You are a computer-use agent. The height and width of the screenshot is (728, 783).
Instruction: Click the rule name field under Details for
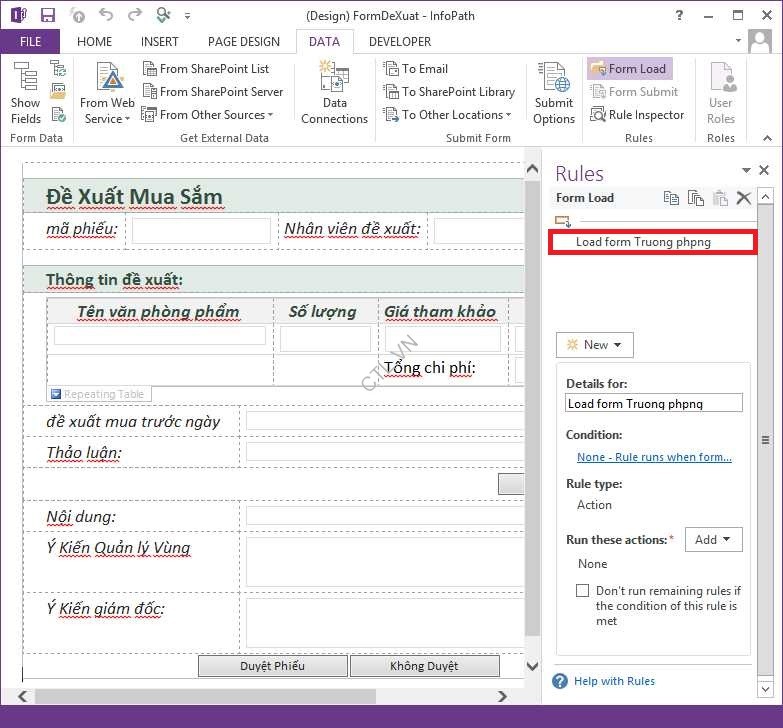point(654,404)
